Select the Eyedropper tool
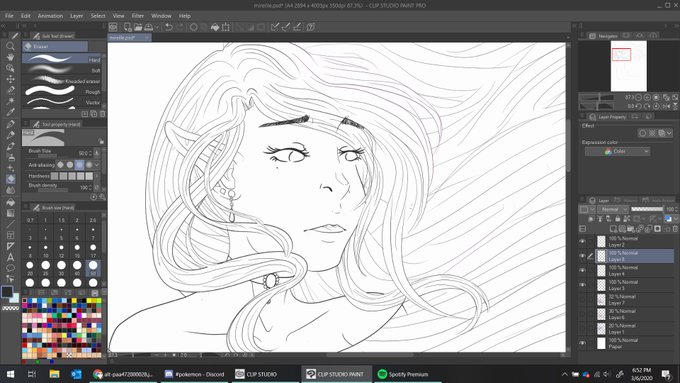 click(10, 112)
